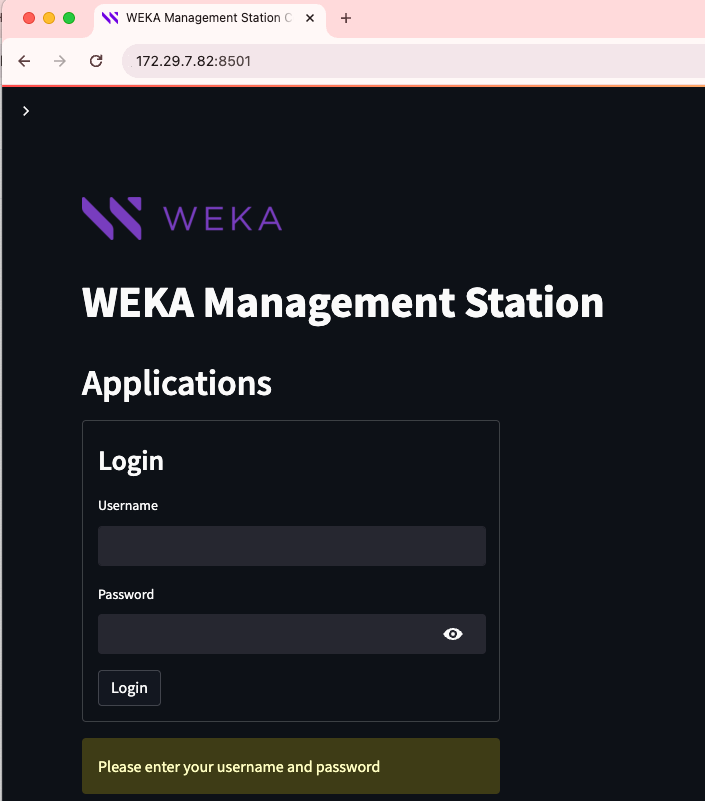Click the Applications heading
This screenshot has width=705, height=801.
[177, 383]
